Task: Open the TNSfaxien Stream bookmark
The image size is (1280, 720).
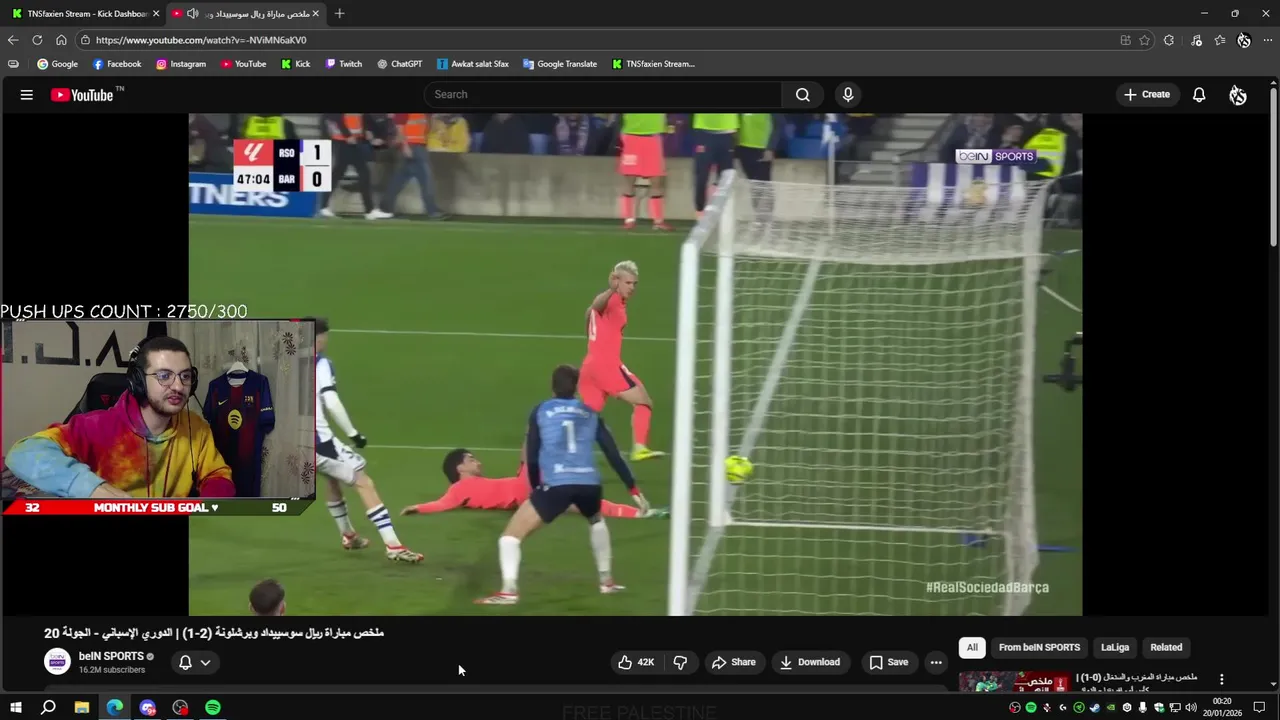Action: 653,64
